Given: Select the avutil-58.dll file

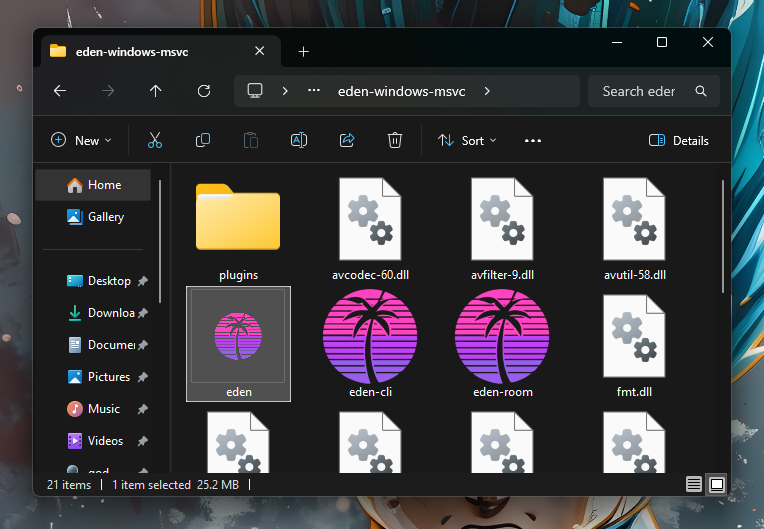Looking at the screenshot, I should coord(634,229).
